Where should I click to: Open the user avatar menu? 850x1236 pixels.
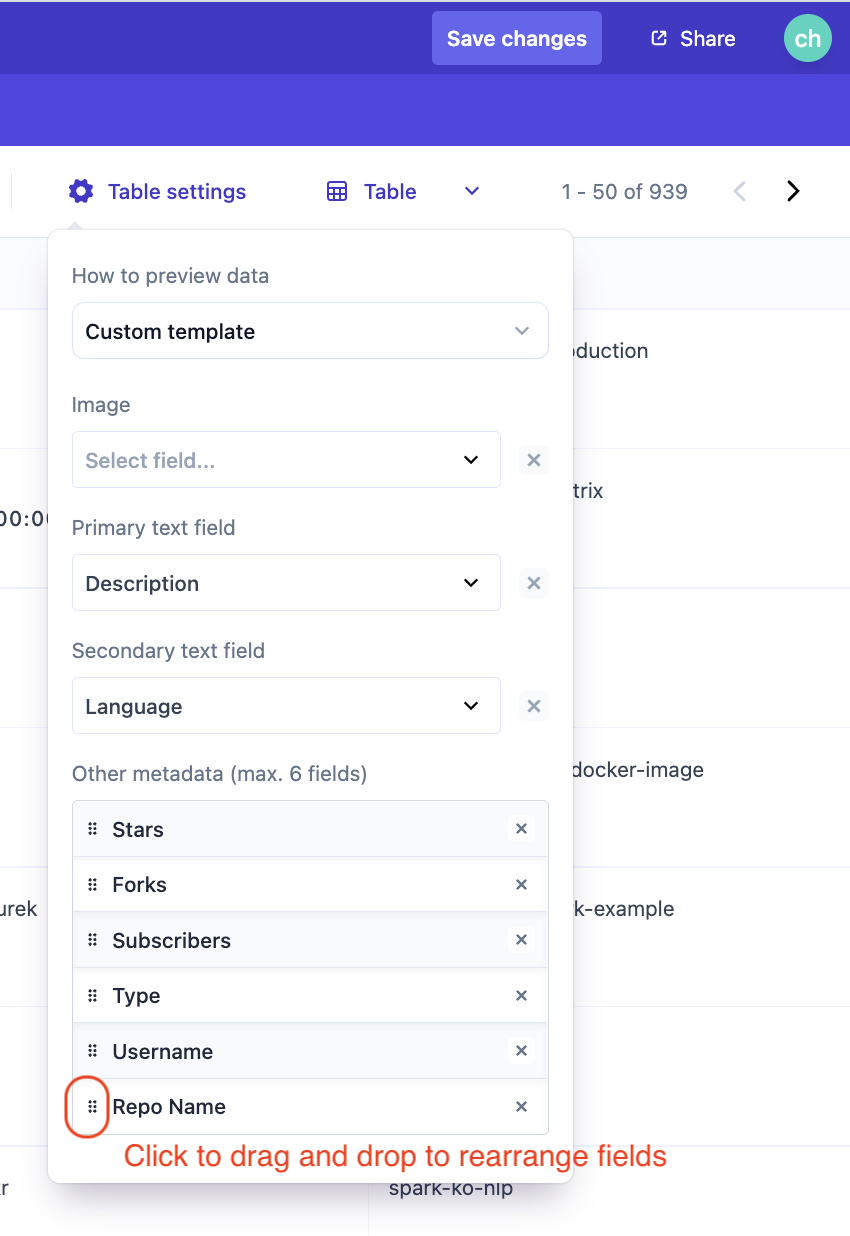click(x=807, y=38)
